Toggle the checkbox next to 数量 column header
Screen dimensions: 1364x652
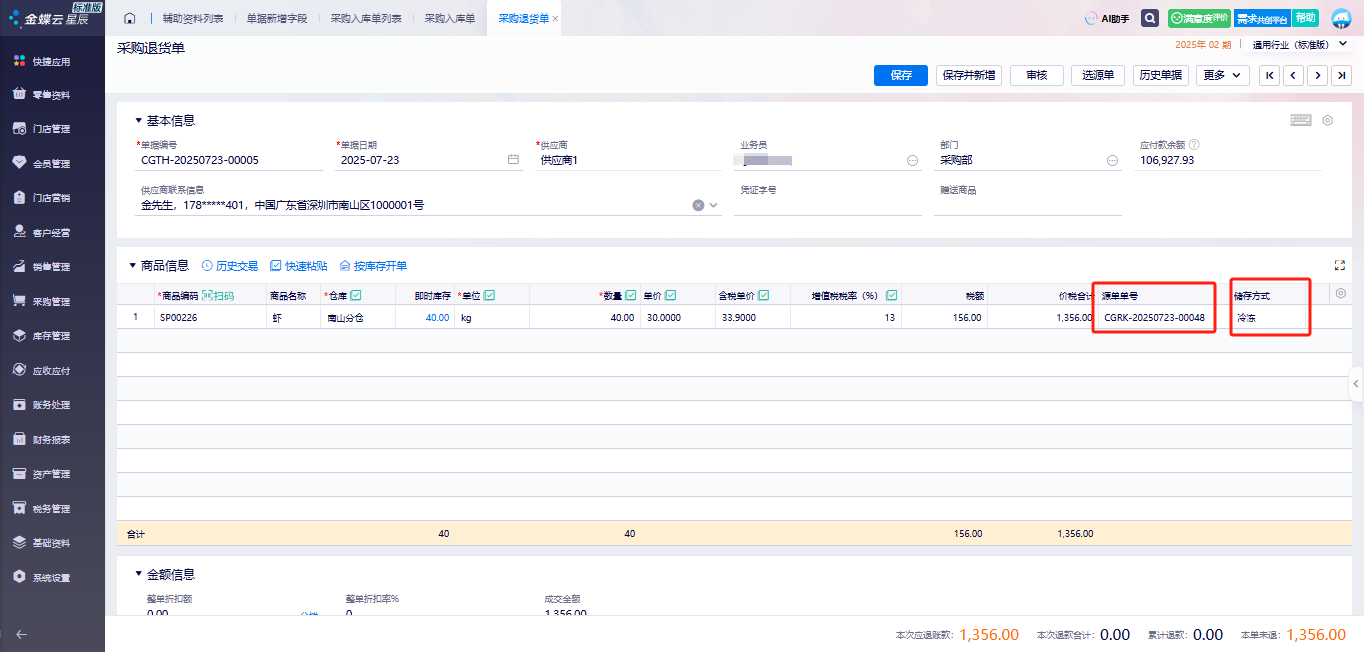tap(630, 295)
